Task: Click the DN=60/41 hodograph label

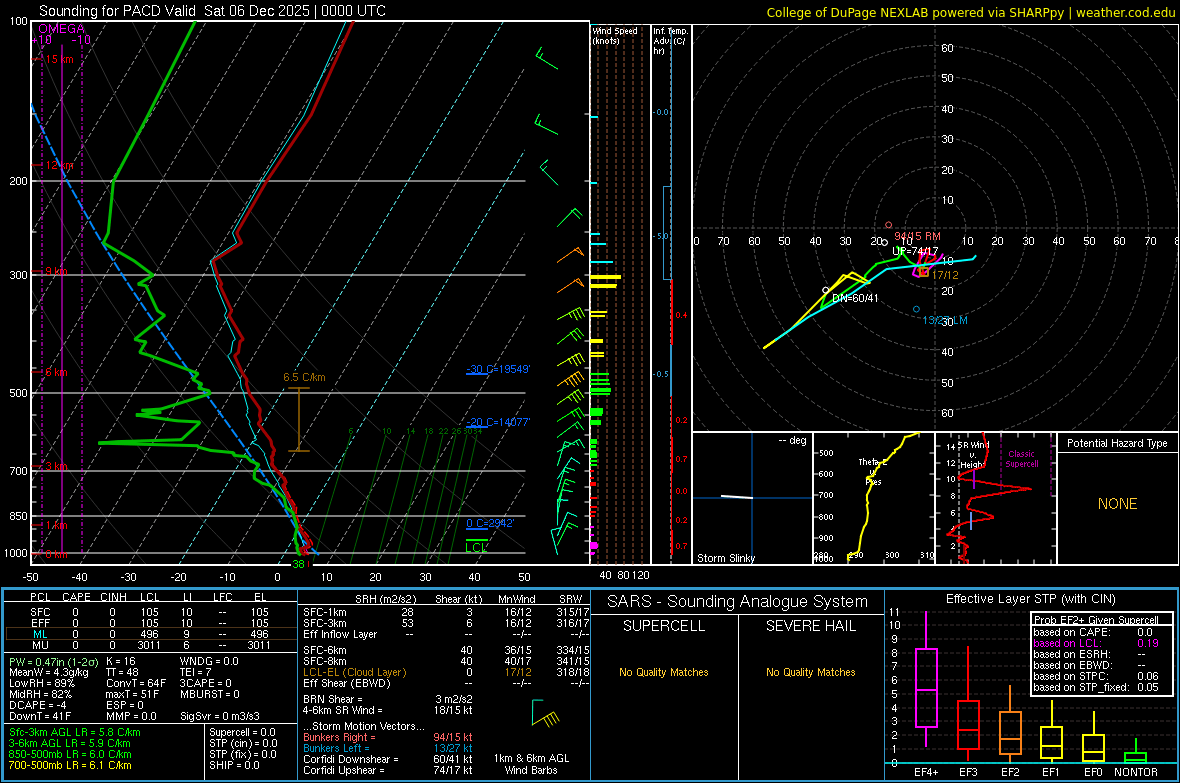Action: (855, 298)
